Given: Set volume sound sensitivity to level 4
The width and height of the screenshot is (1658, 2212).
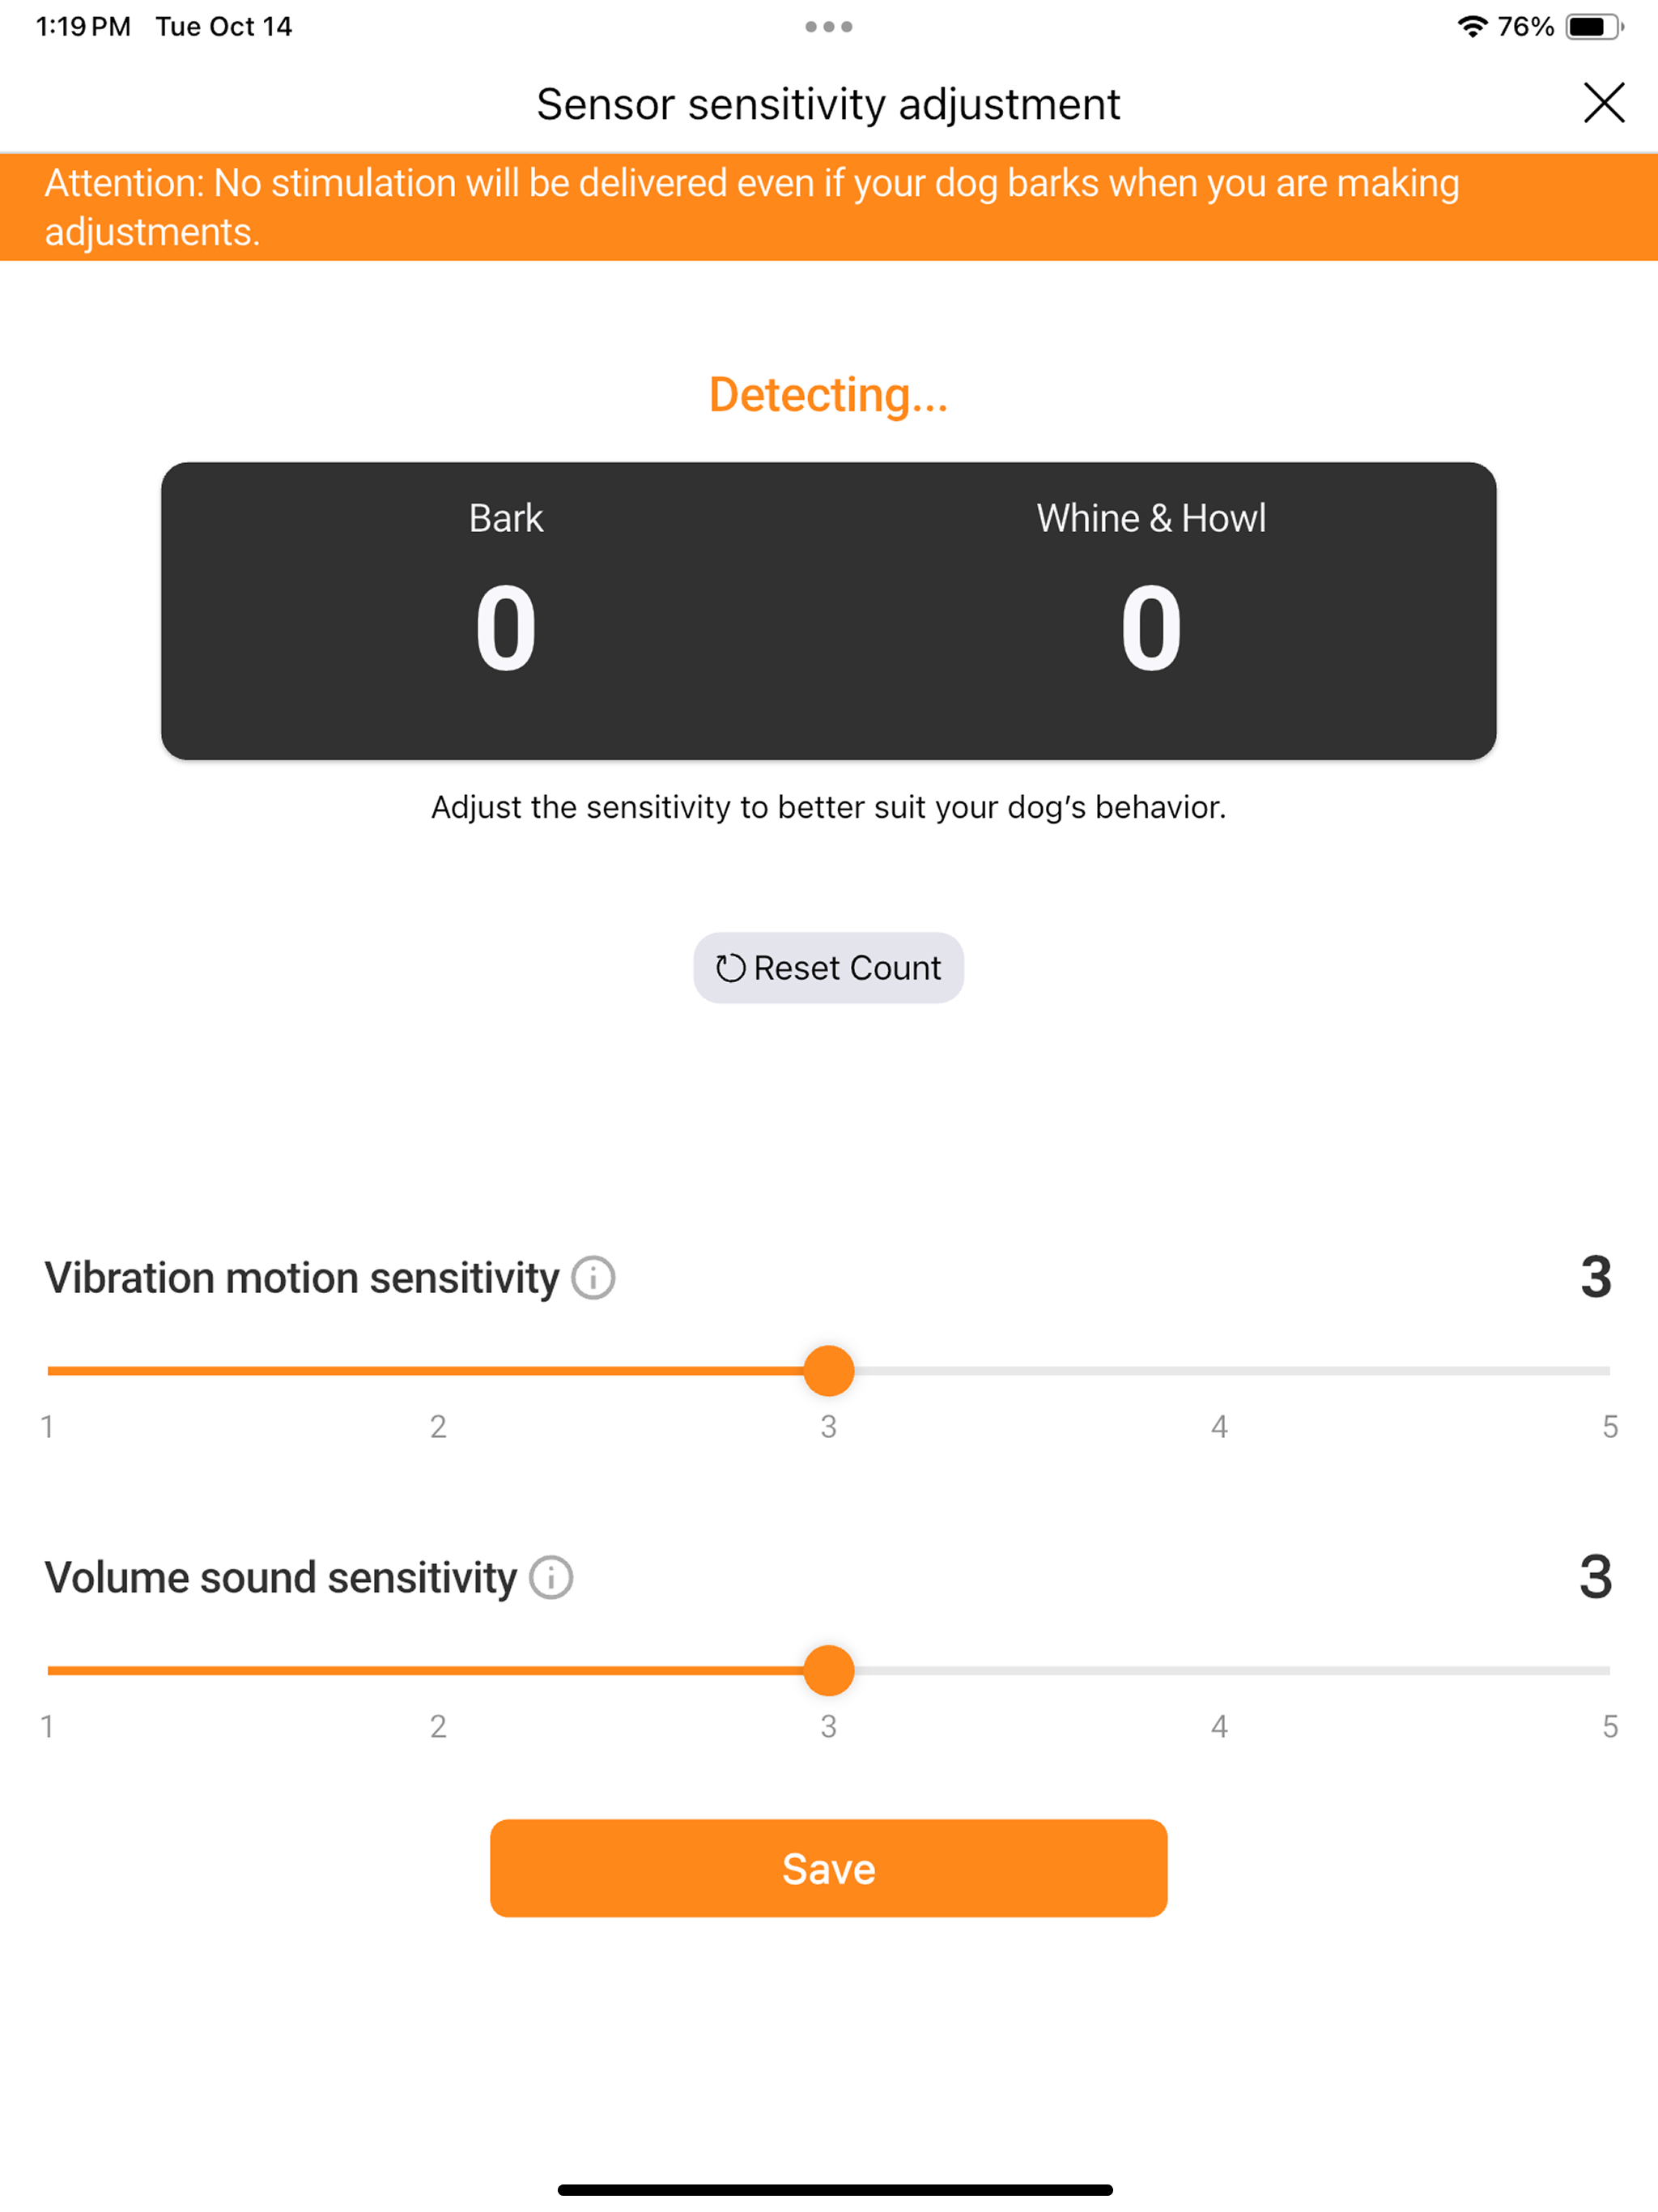Looking at the screenshot, I should coord(1219,1671).
